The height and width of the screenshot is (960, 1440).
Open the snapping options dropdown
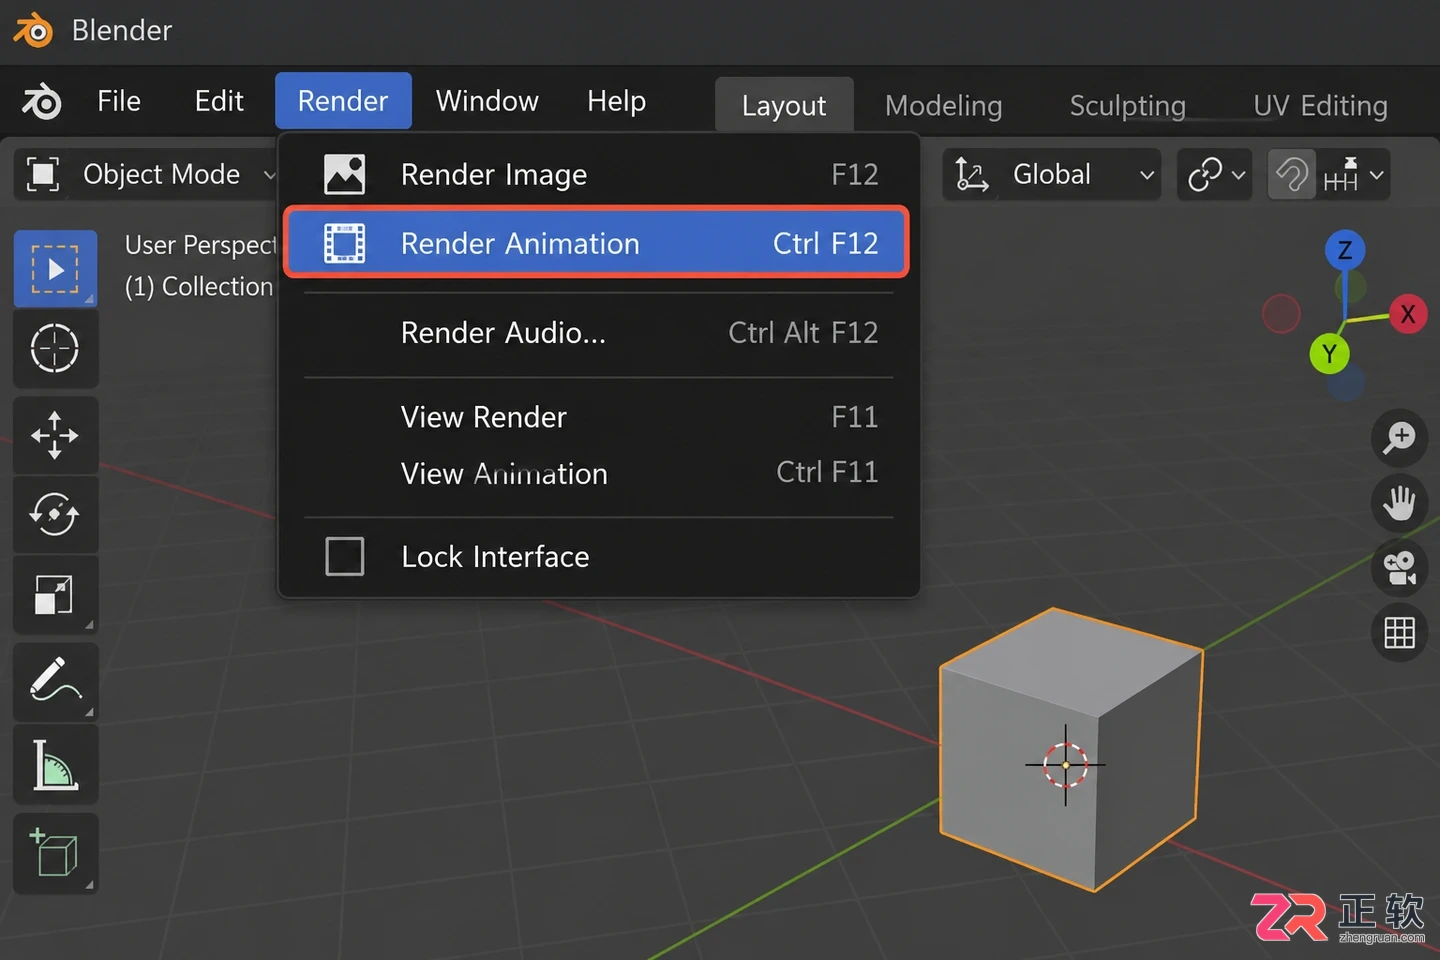(1353, 175)
